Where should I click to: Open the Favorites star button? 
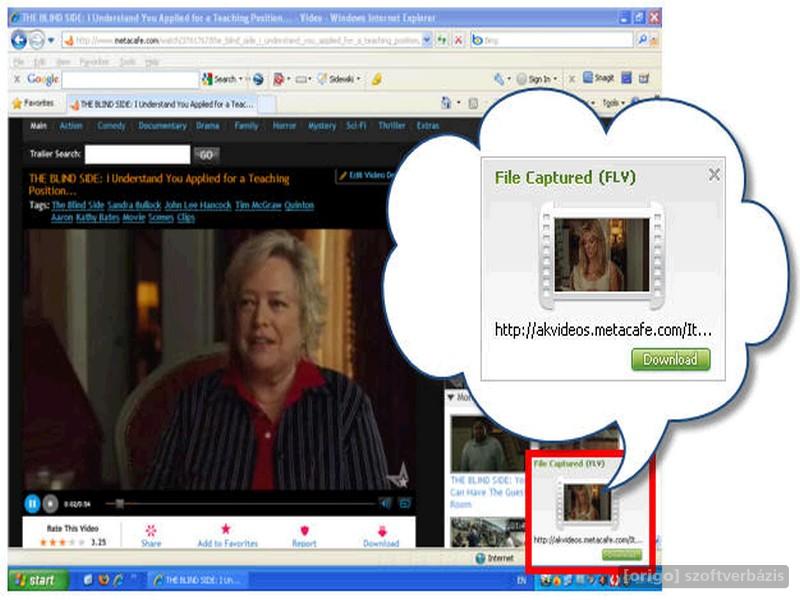pyautogui.click(x=33, y=104)
